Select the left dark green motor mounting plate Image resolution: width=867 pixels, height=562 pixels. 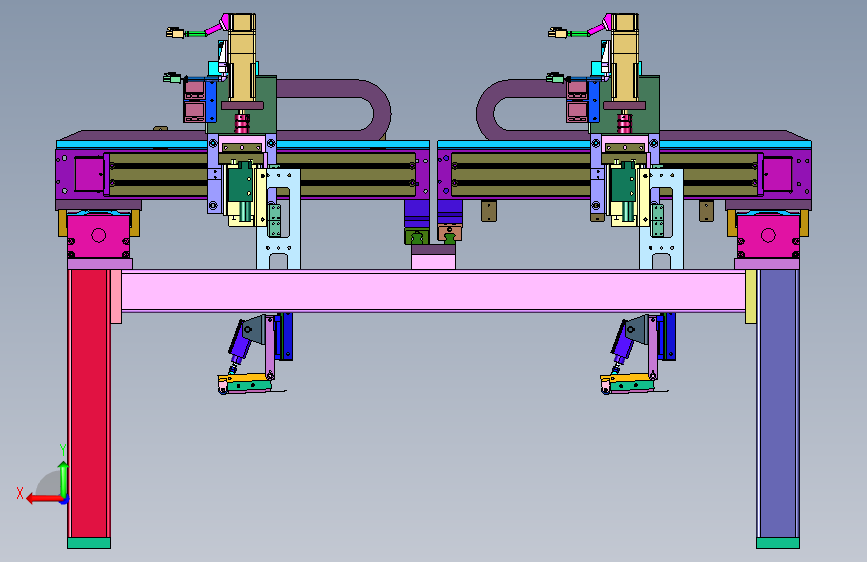point(265,105)
